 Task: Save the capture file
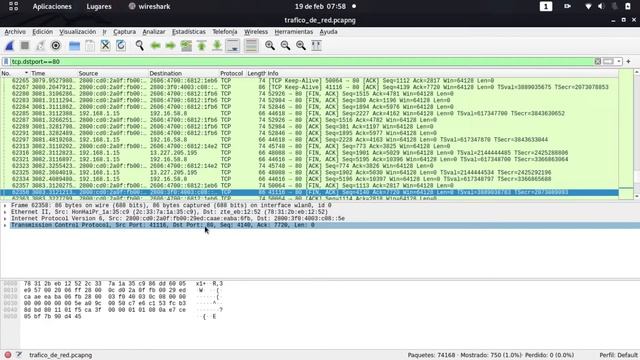point(90,45)
